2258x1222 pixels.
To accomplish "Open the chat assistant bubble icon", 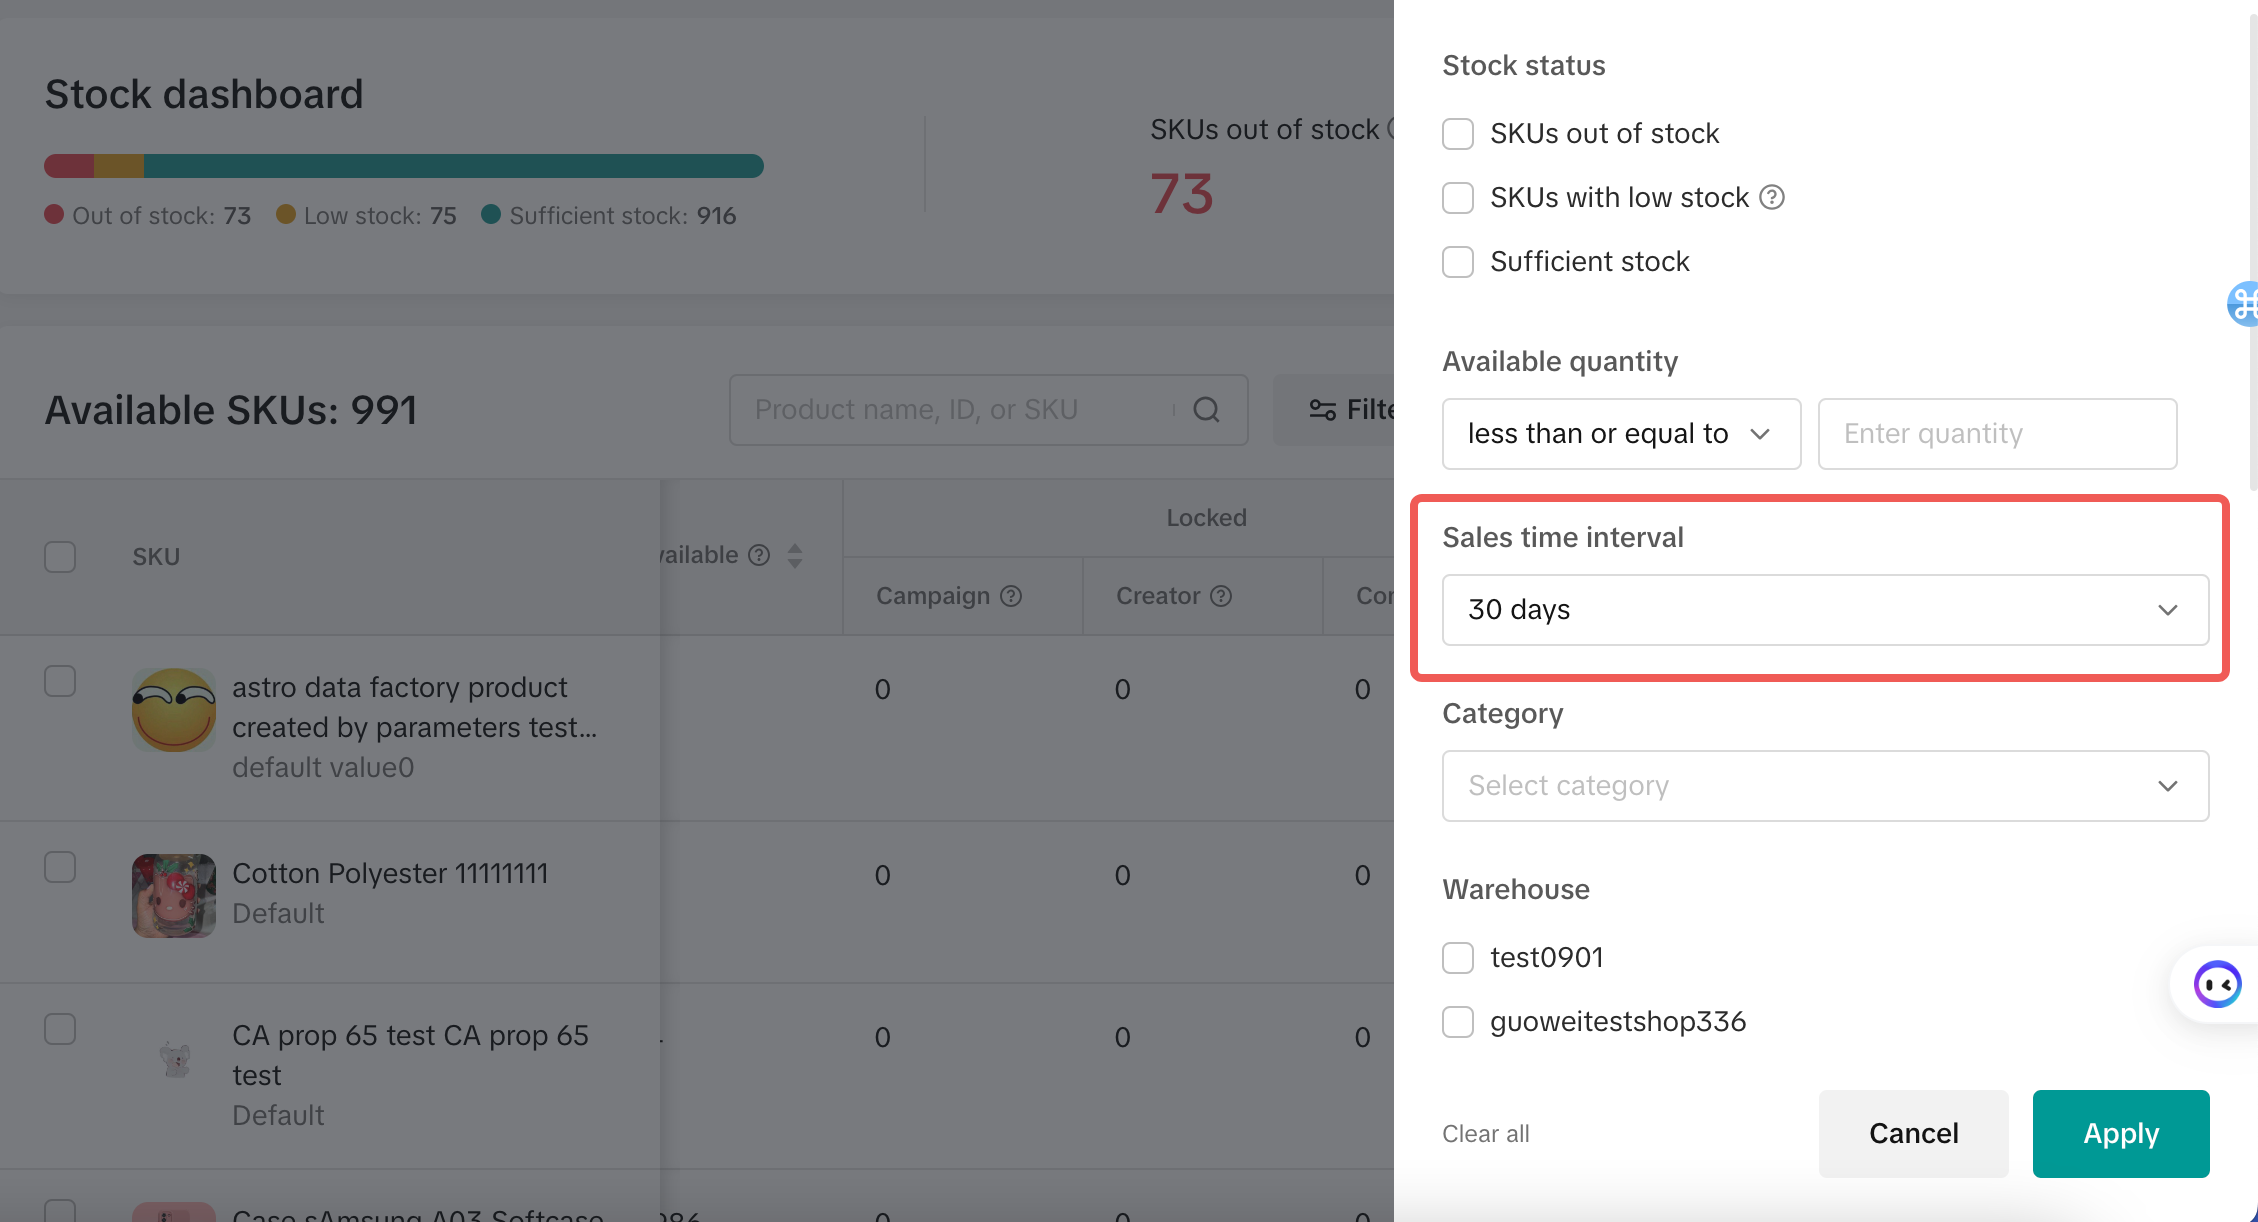I will [x=2217, y=985].
